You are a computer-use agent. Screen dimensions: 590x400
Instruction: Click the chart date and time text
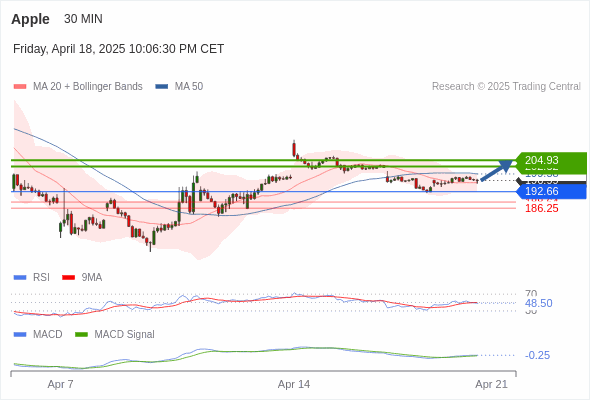point(119,49)
